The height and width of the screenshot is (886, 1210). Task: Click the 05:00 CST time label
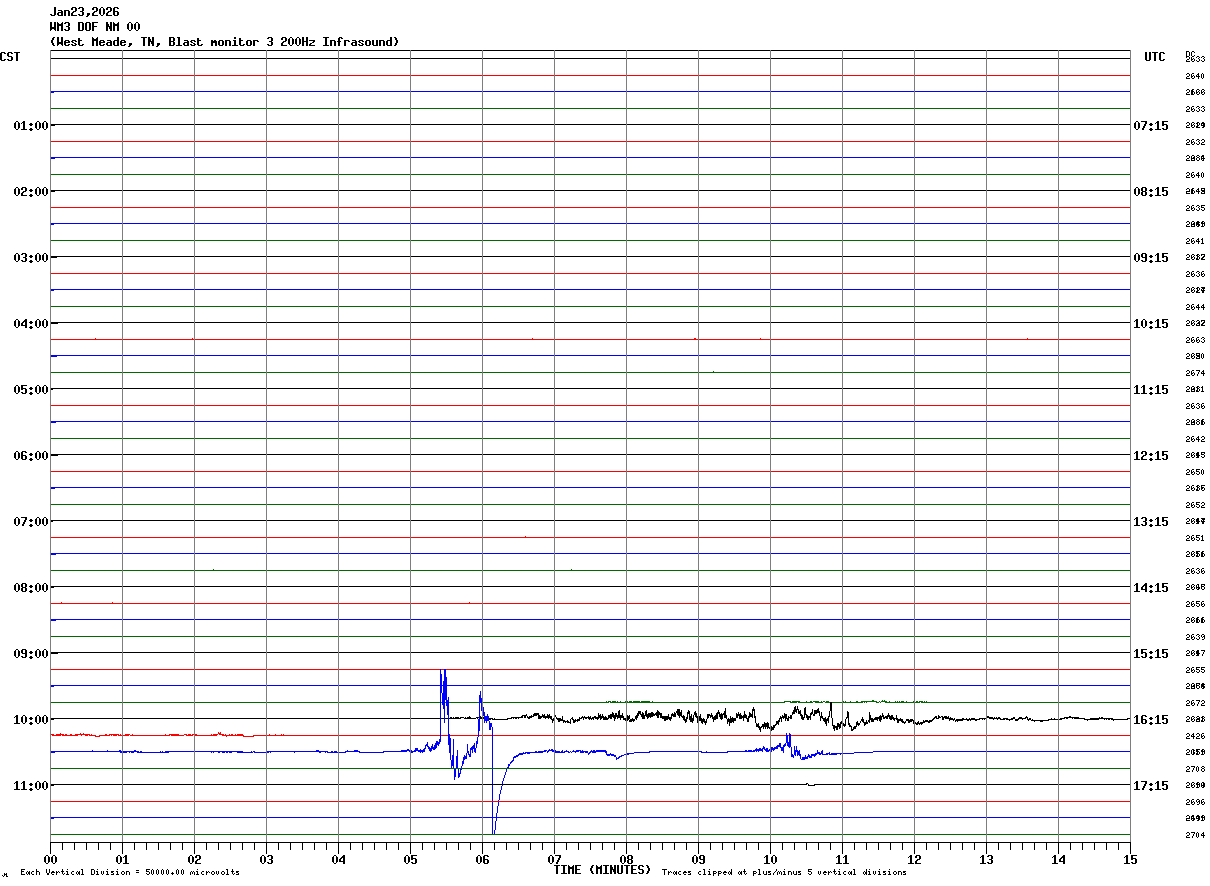coord(31,389)
